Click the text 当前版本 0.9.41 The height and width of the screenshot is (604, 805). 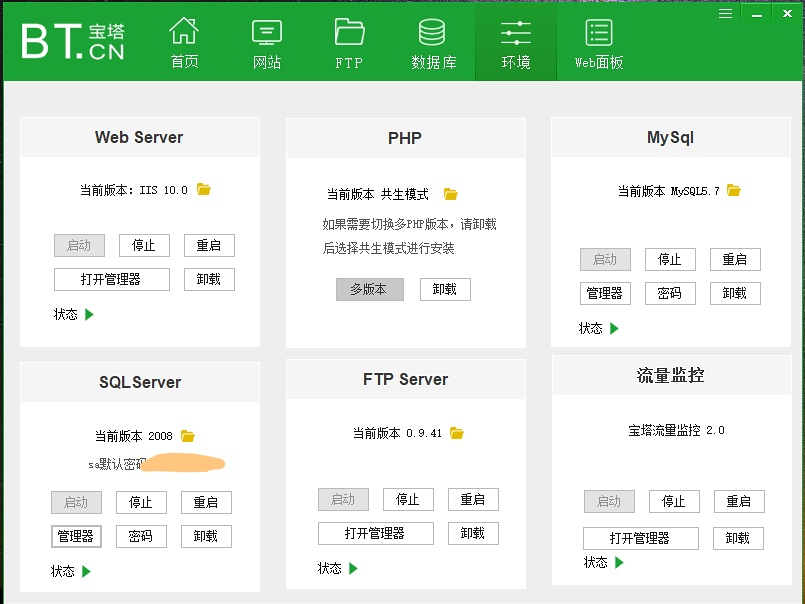(397, 433)
